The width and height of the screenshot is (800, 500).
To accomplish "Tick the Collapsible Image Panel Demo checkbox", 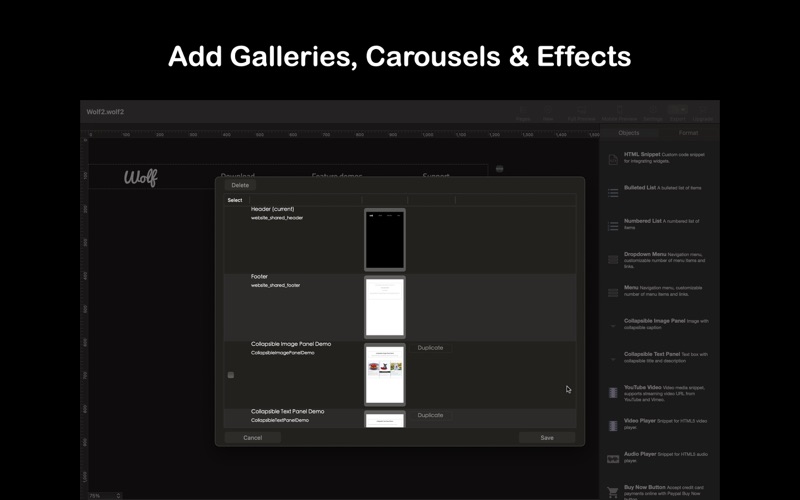I will [231, 375].
